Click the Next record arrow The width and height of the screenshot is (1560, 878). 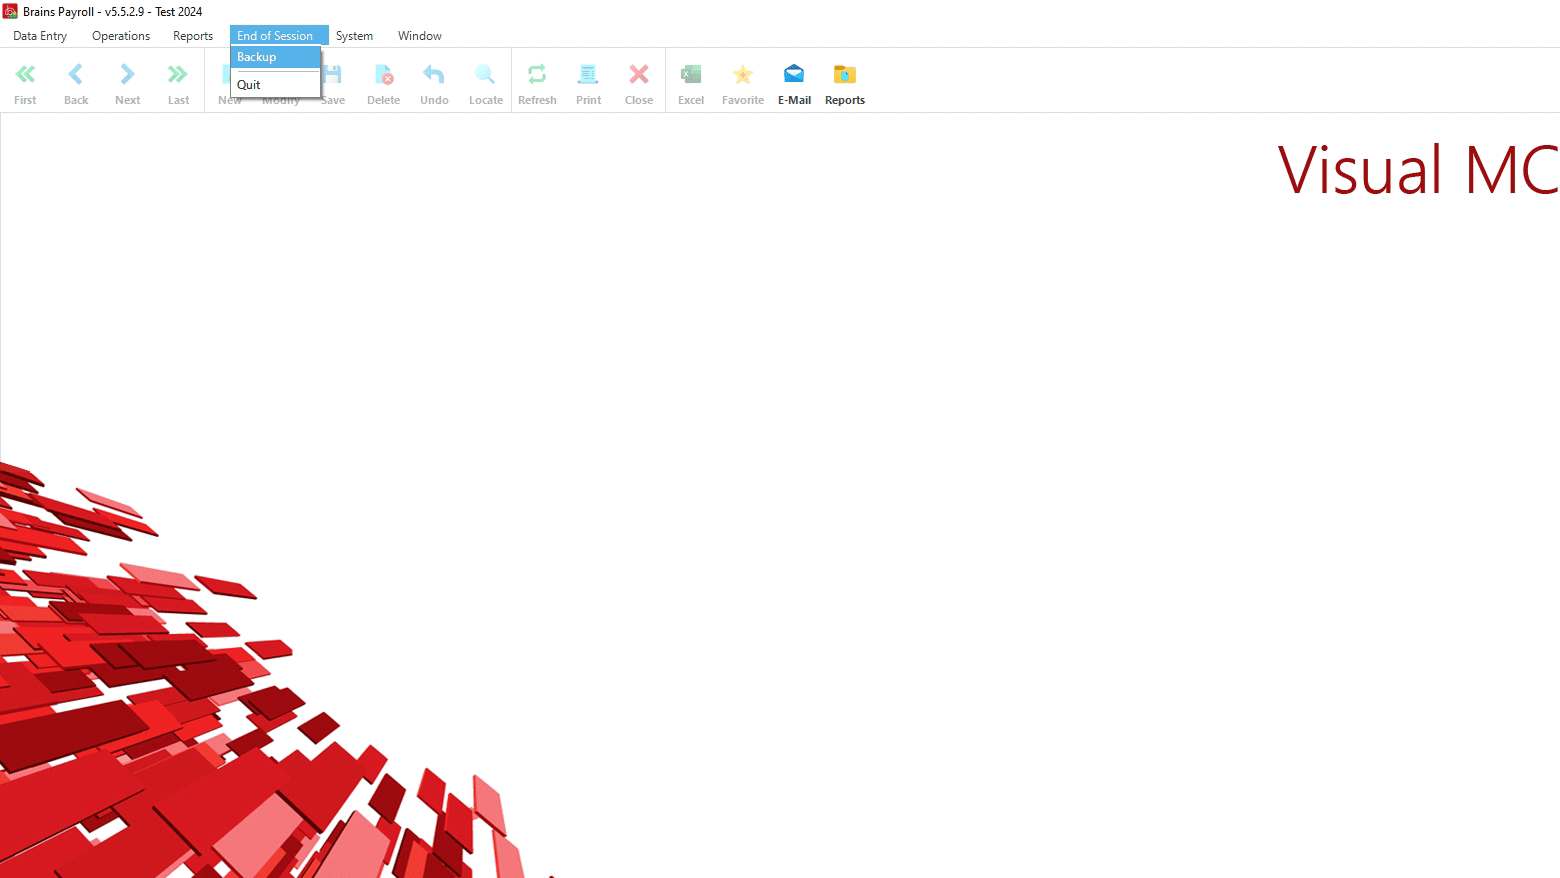point(127,74)
